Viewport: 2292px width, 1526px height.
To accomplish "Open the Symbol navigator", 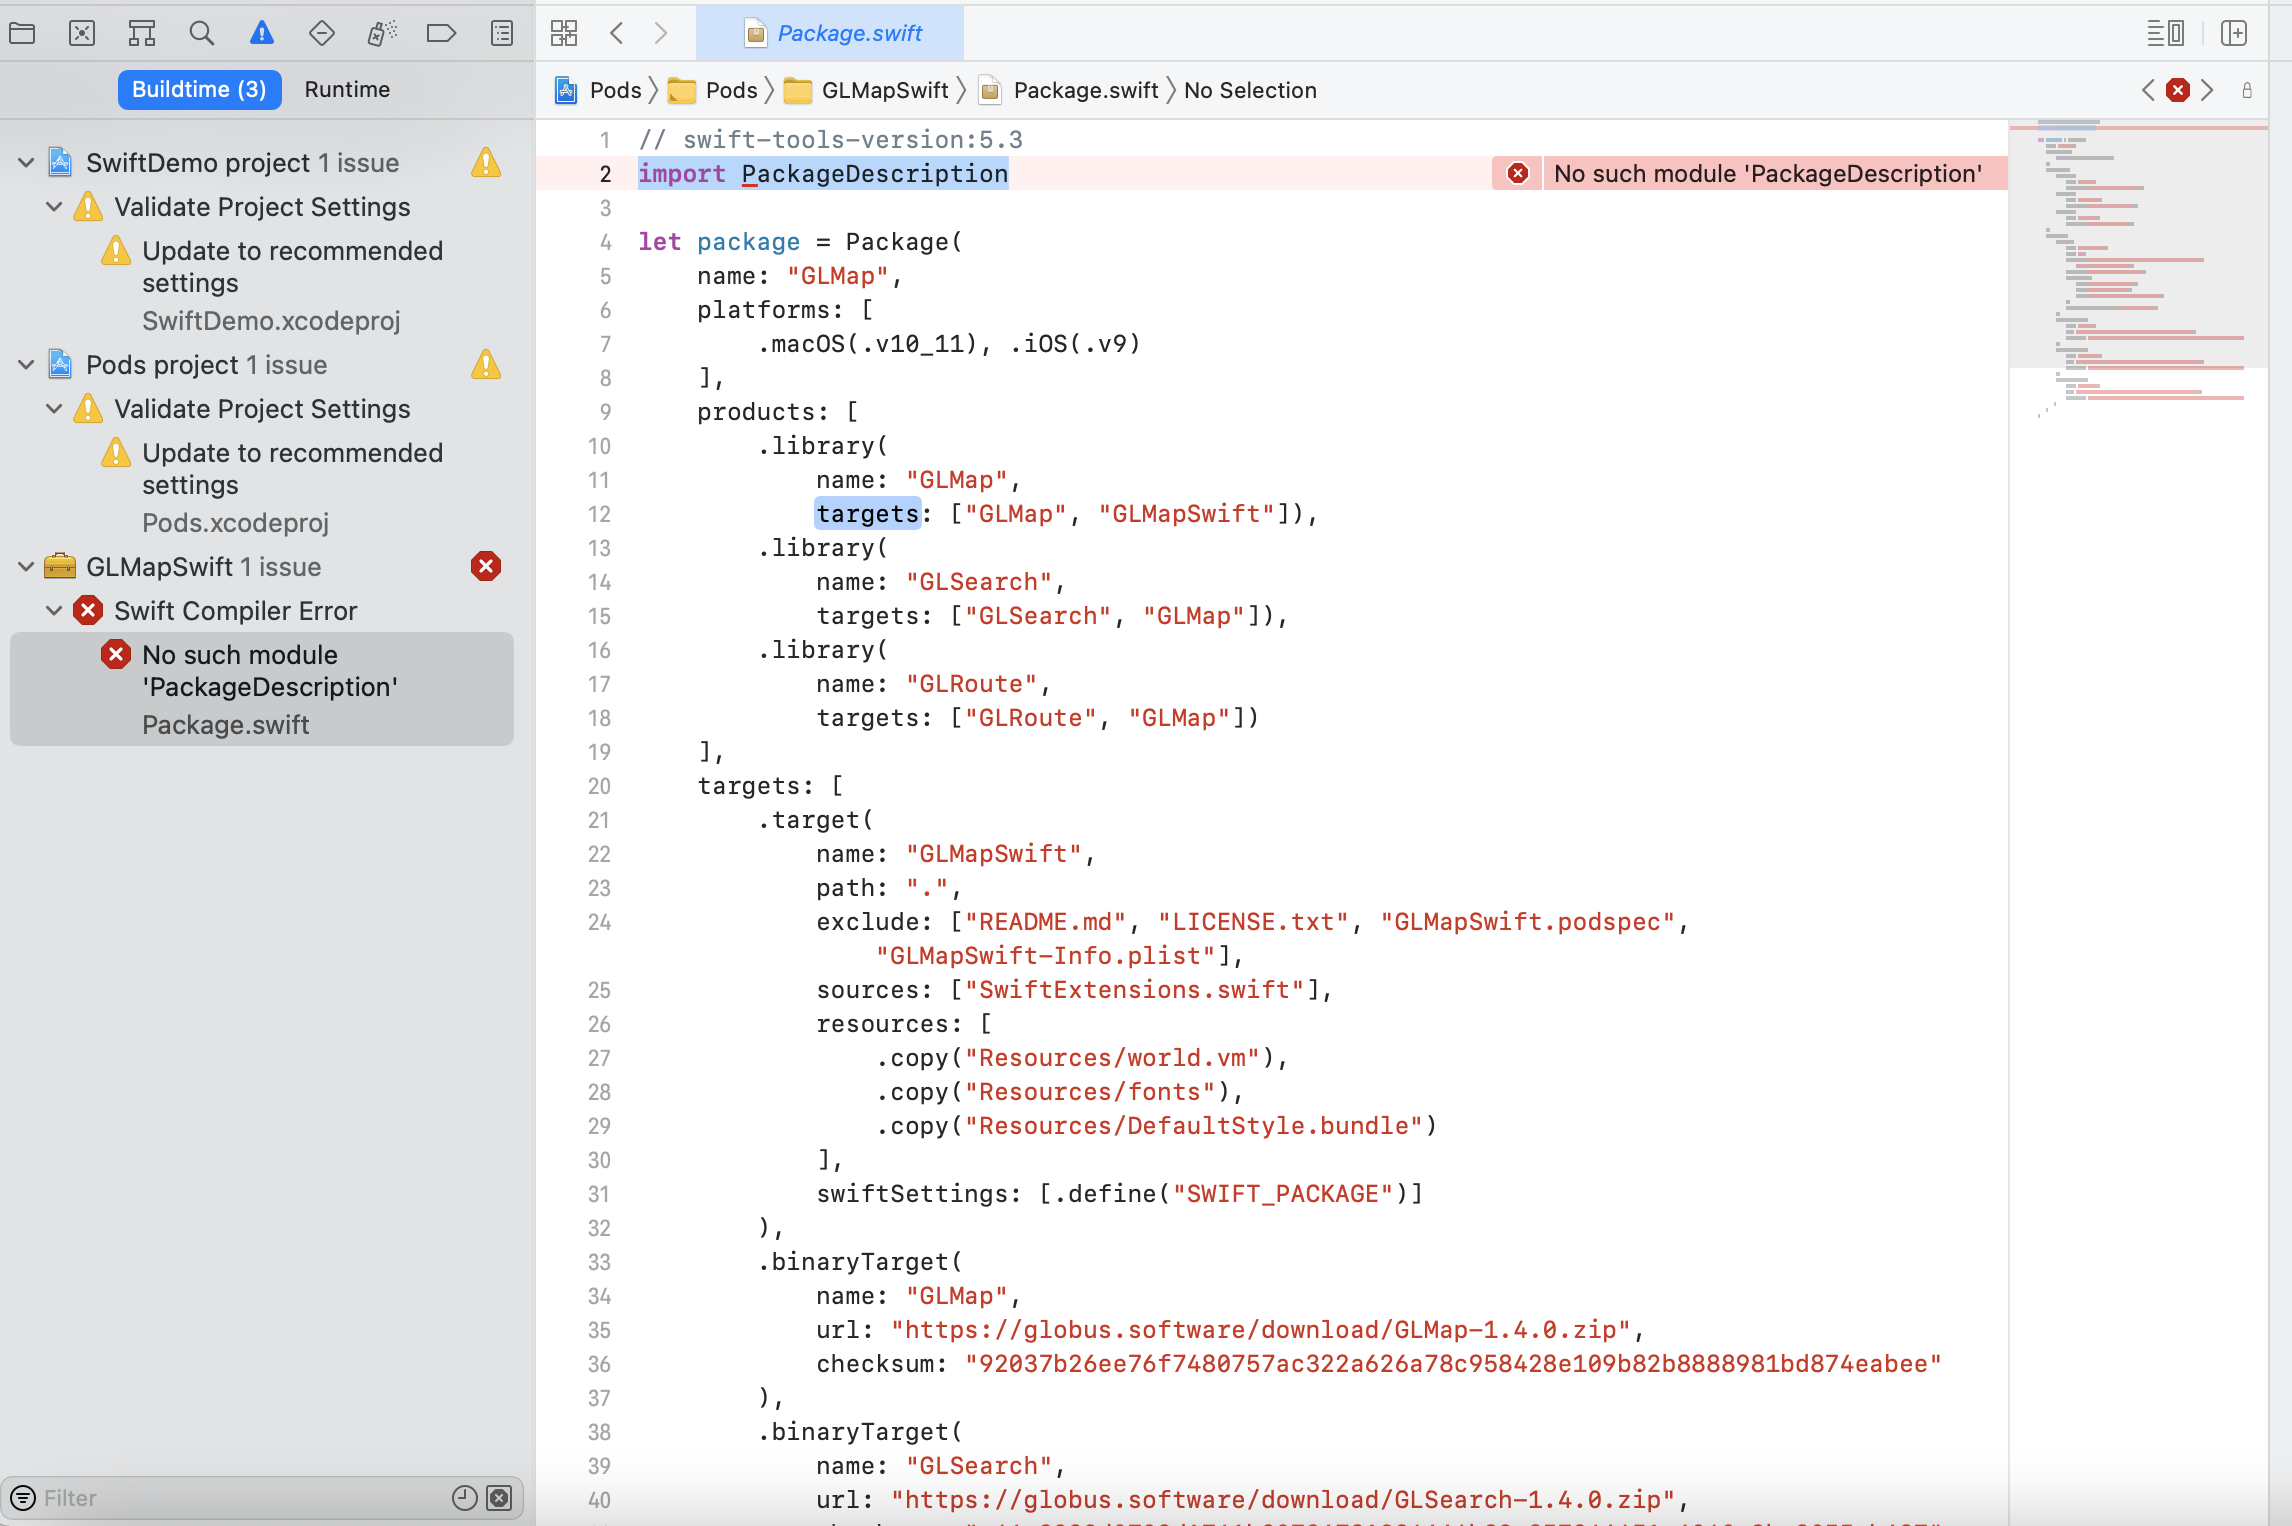I will coord(142,33).
